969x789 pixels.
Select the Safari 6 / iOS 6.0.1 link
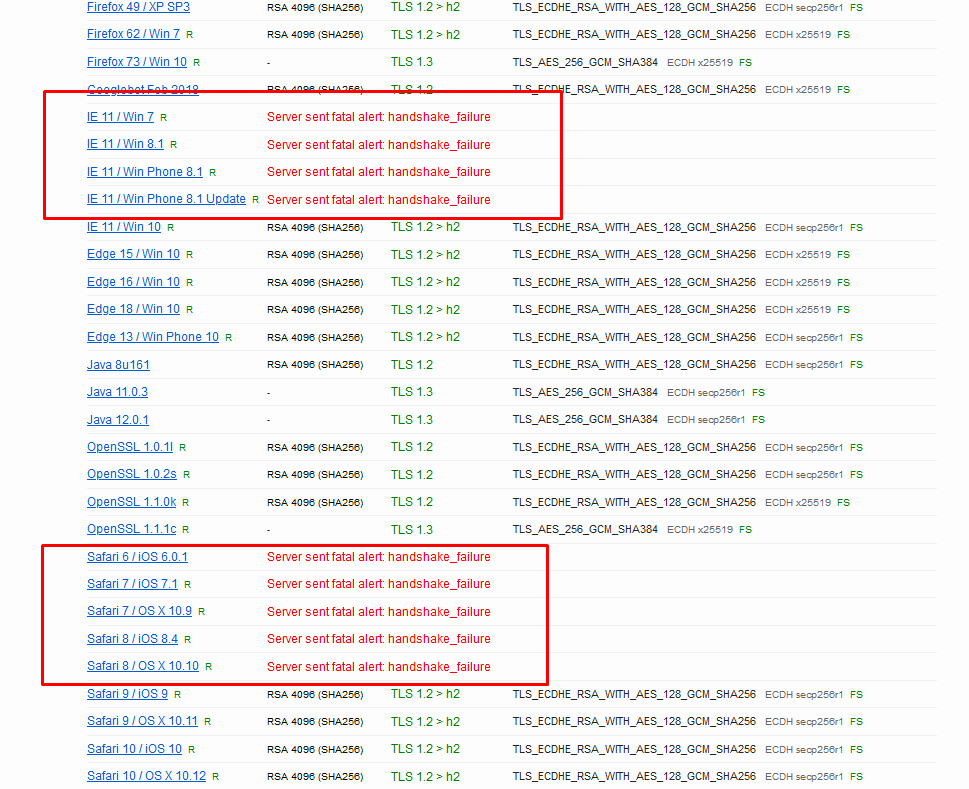click(x=137, y=557)
